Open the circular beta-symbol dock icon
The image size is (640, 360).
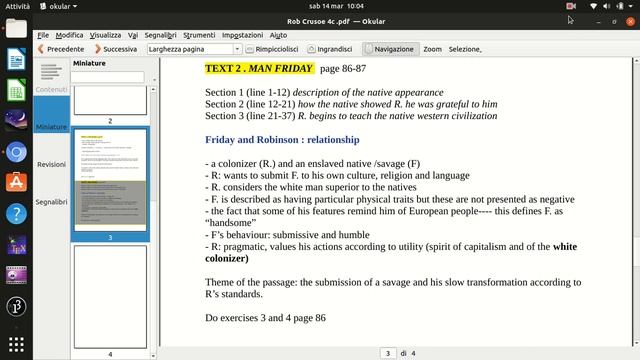click(16, 306)
